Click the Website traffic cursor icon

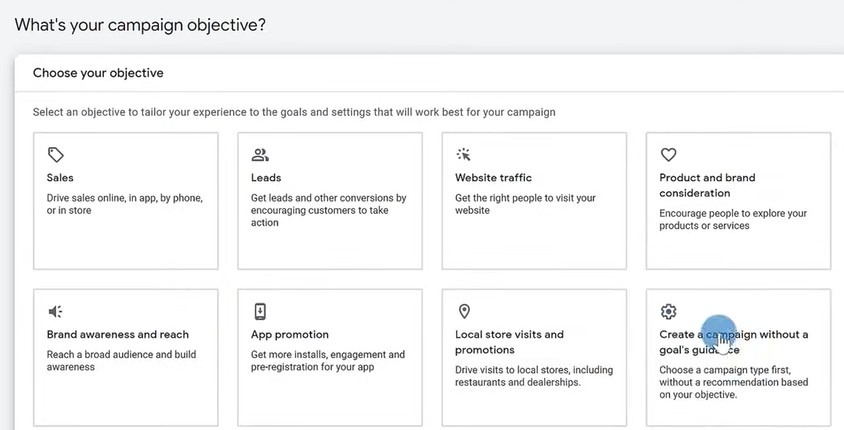(x=464, y=155)
